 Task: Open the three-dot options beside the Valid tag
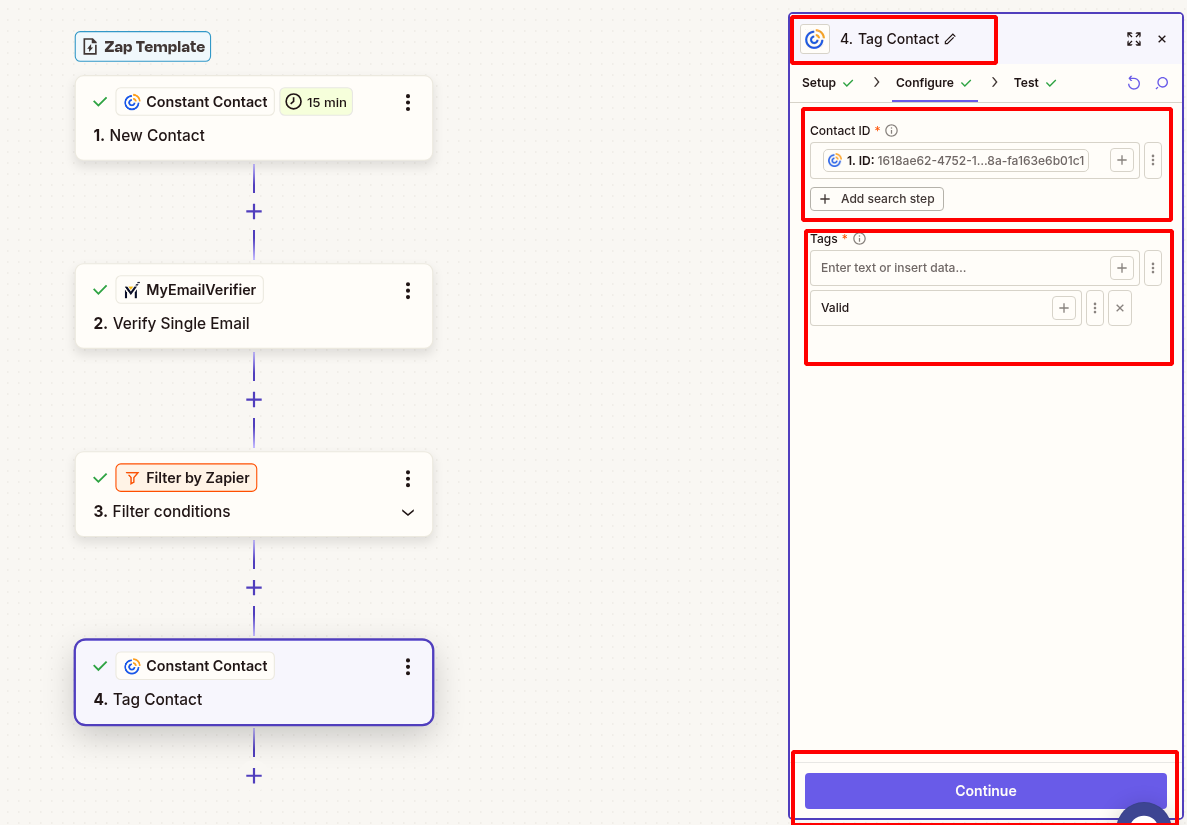point(1095,308)
